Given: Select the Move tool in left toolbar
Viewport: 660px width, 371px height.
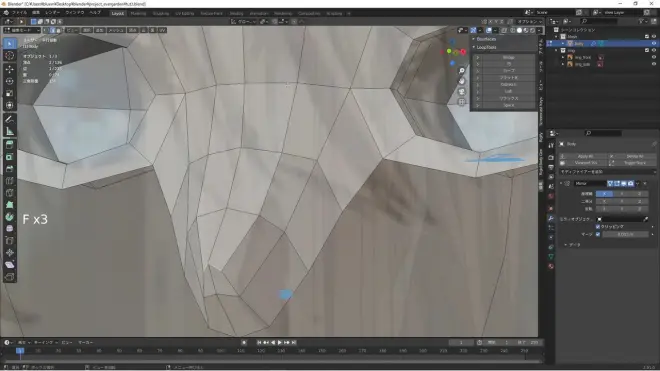Looking at the screenshot, I should pyautogui.click(x=10, y=69).
